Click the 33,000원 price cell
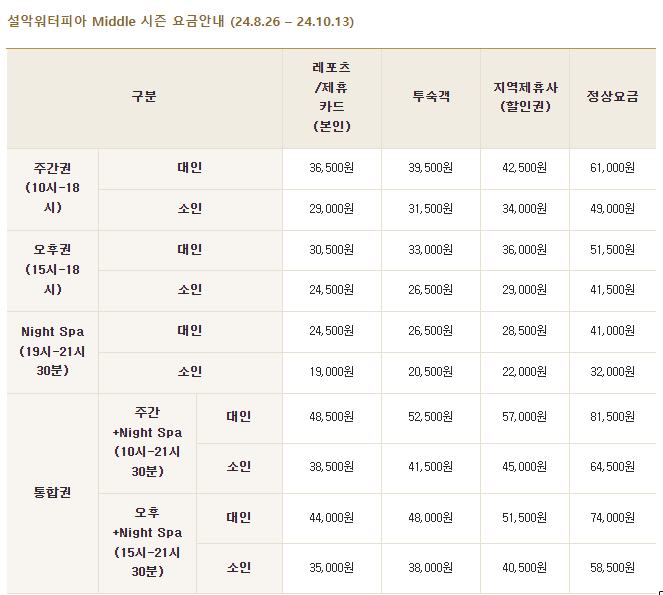 click(x=430, y=250)
